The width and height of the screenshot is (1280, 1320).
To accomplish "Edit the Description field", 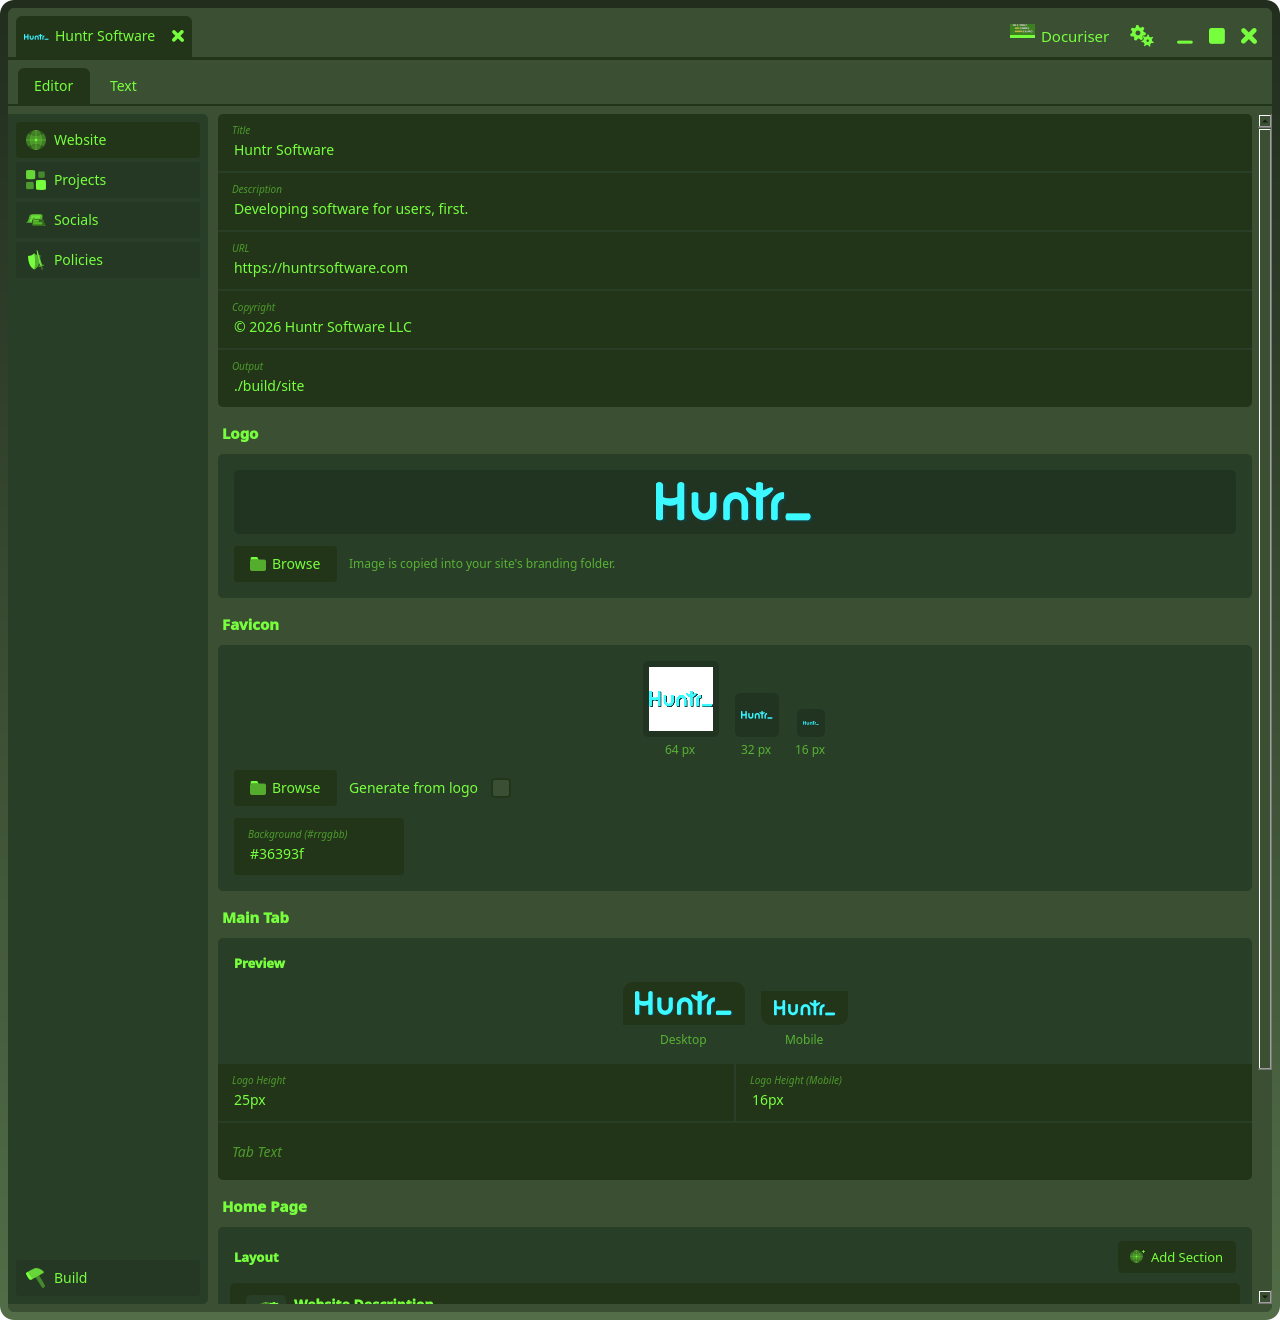I will point(735,202).
